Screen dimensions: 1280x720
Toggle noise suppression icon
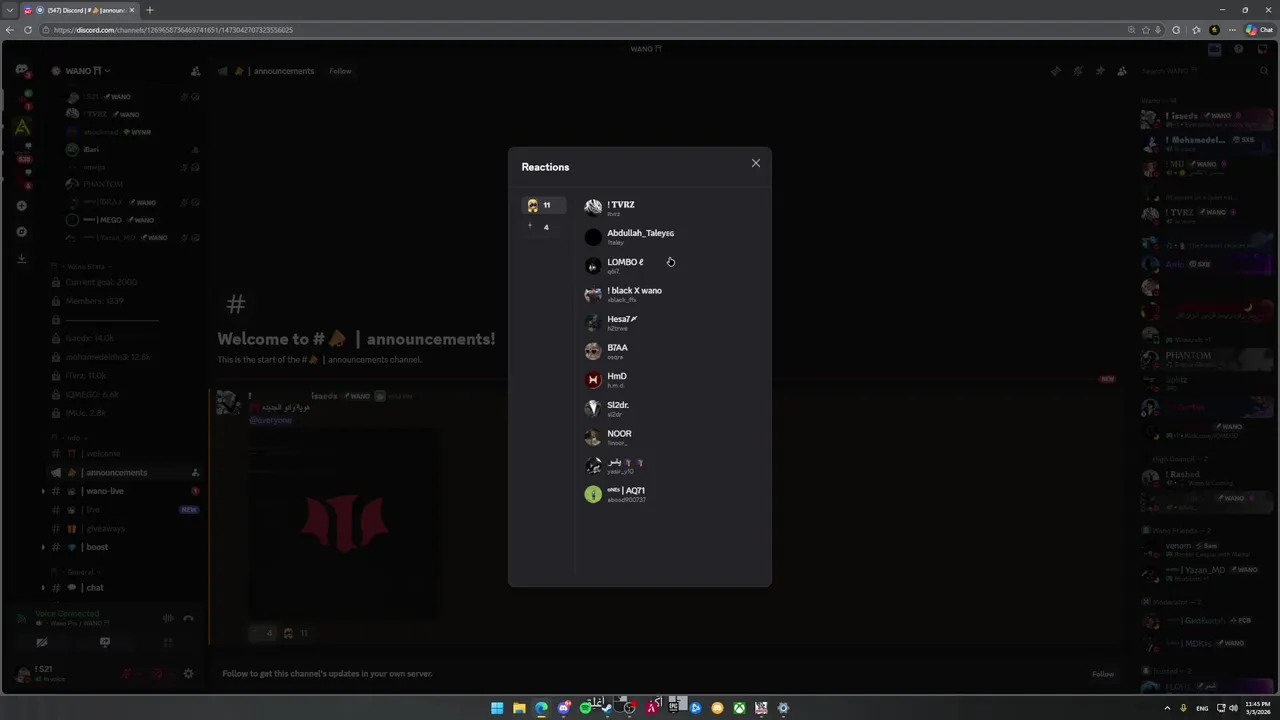point(168,618)
